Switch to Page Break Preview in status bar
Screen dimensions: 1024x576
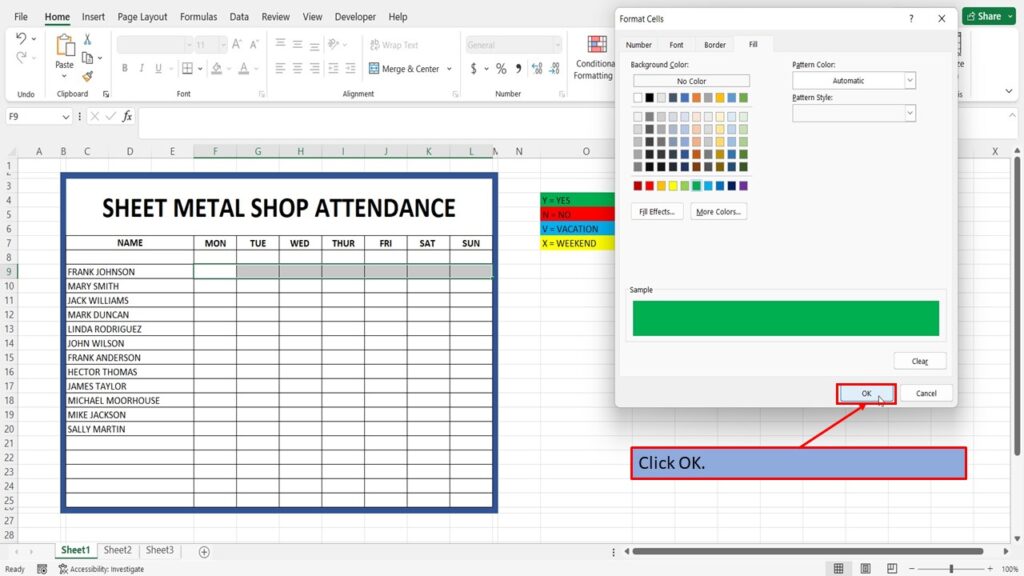[891, 568]
